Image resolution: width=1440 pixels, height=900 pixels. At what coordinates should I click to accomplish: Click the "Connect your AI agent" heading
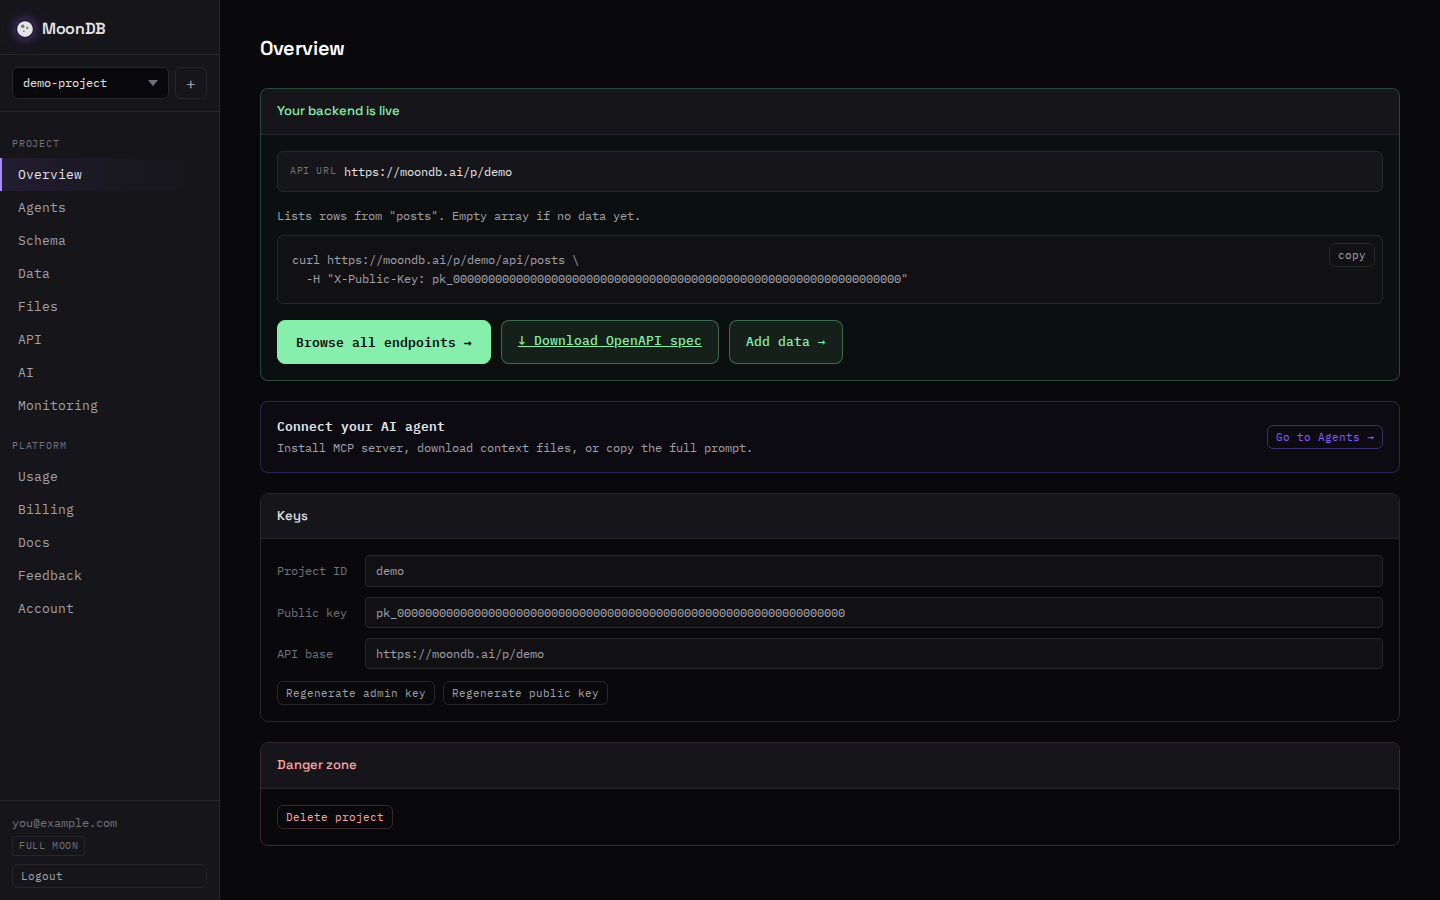(x=361, y=427)
